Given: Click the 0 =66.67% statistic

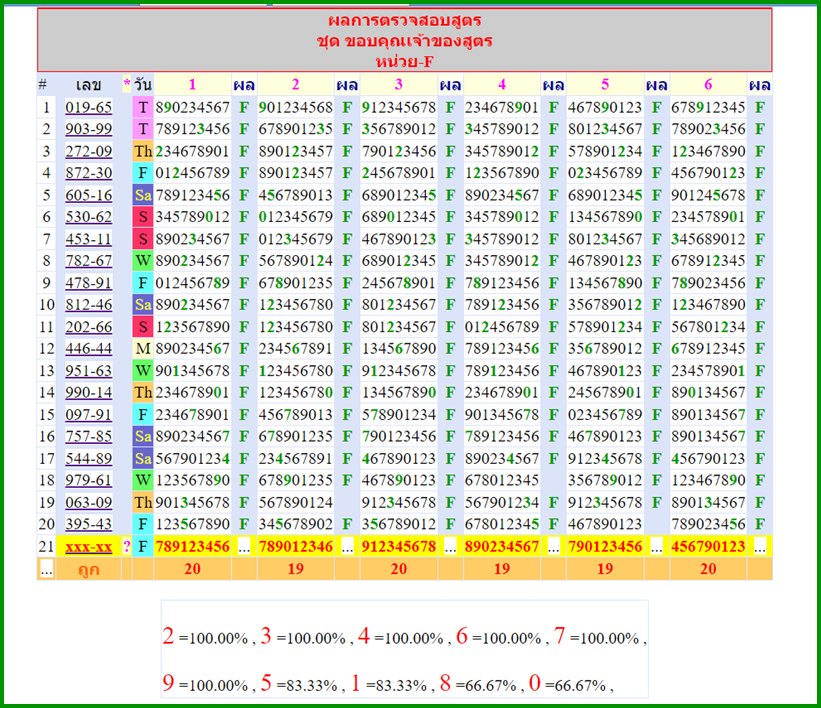Looking at the screenshot, I should pyautogui.click(x=568, y=684).
